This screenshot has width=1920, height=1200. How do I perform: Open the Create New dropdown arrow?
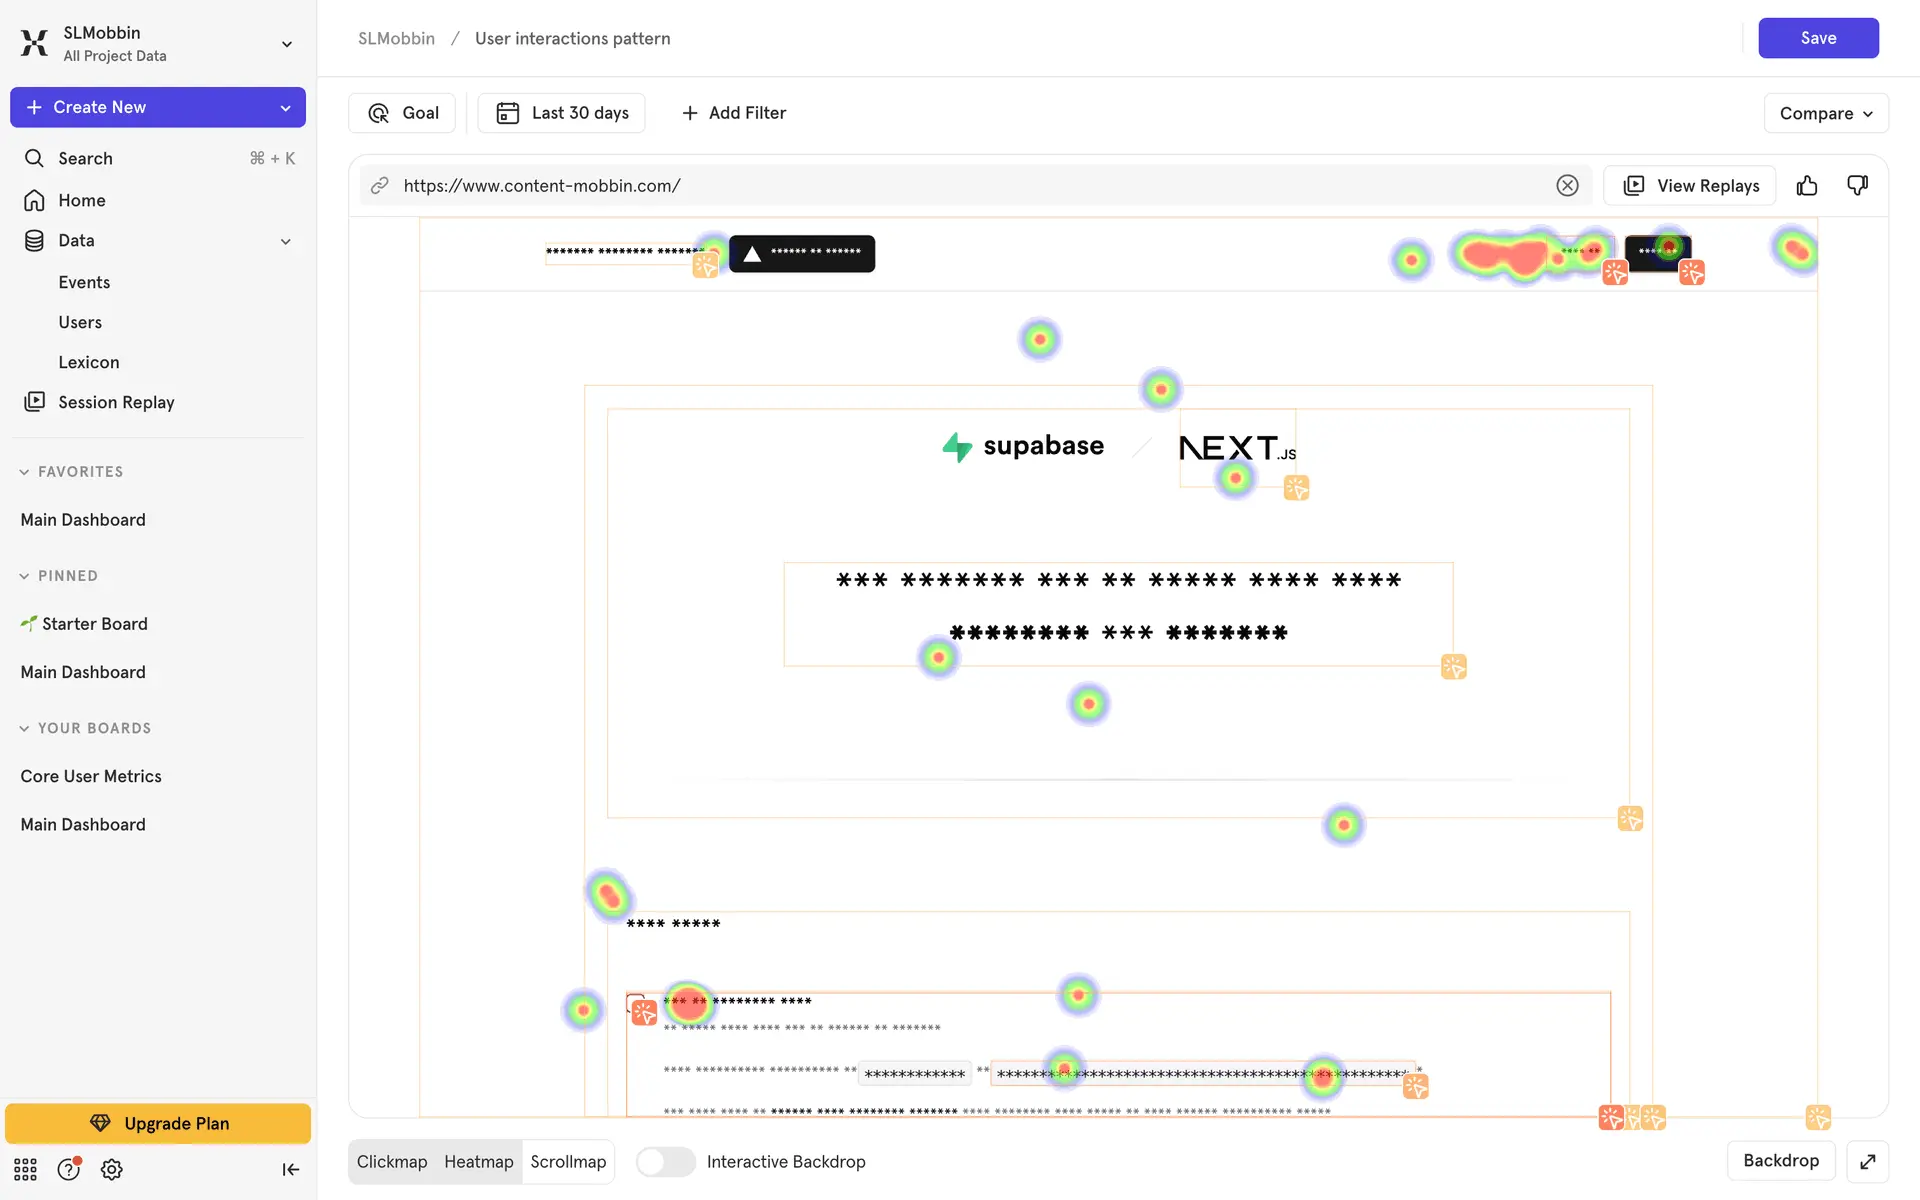click(285, 108)
